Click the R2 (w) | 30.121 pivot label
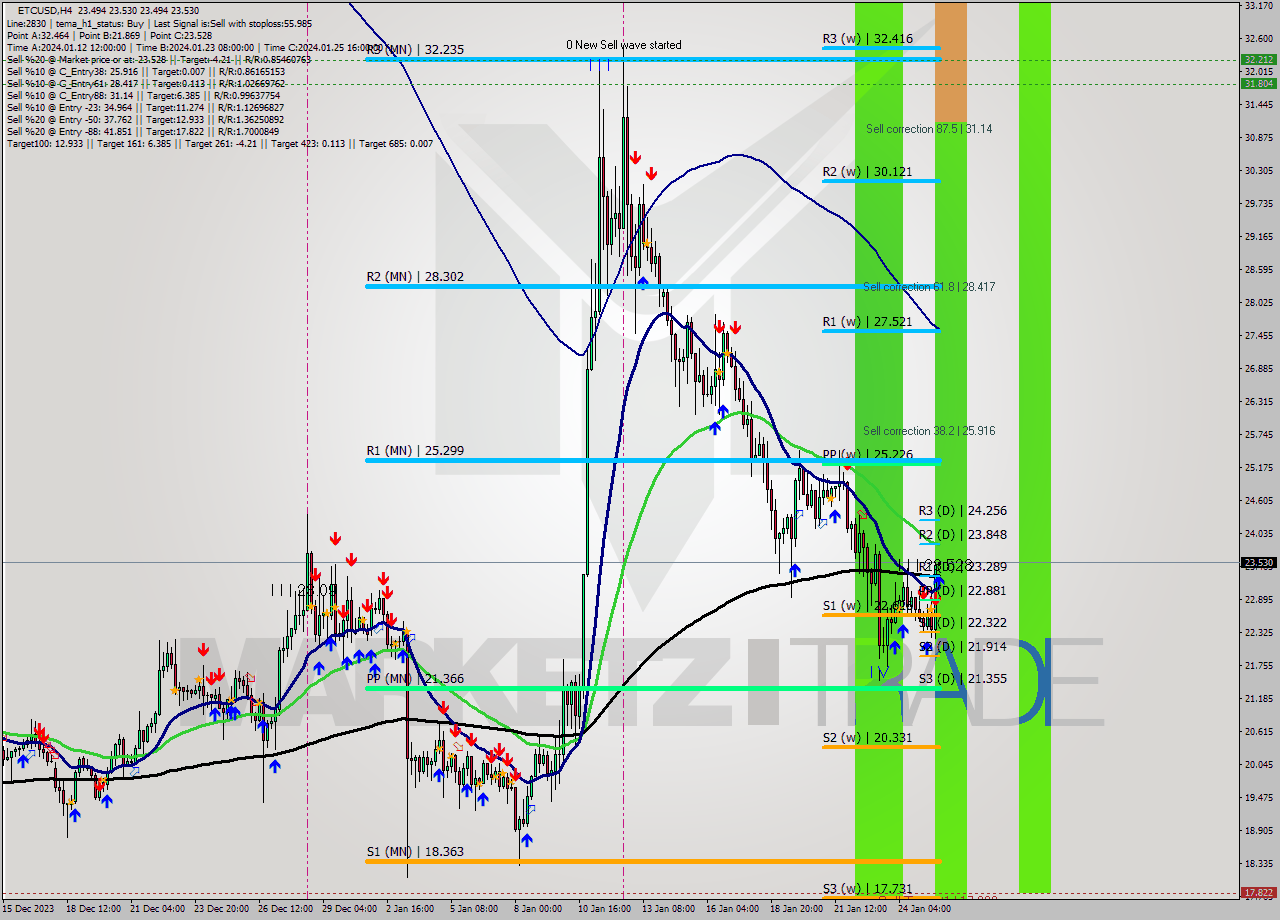 click(x=867, y=172)
